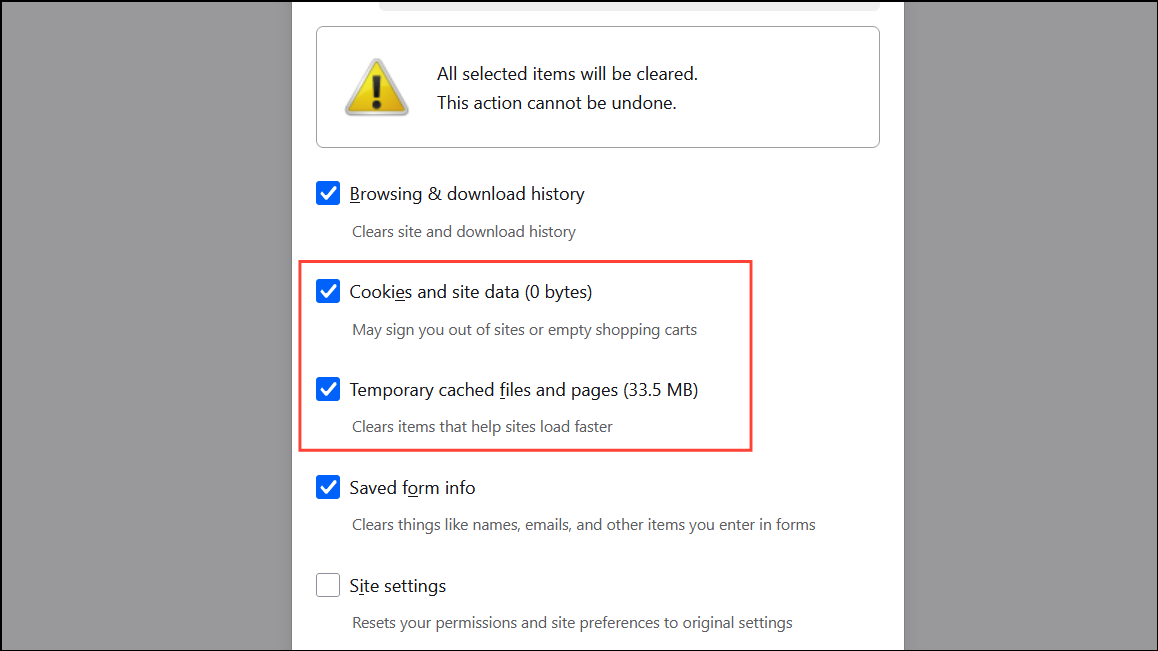Enable the Site settings checkbox
Screen dimensions: 1158x651
coord(328,586)
